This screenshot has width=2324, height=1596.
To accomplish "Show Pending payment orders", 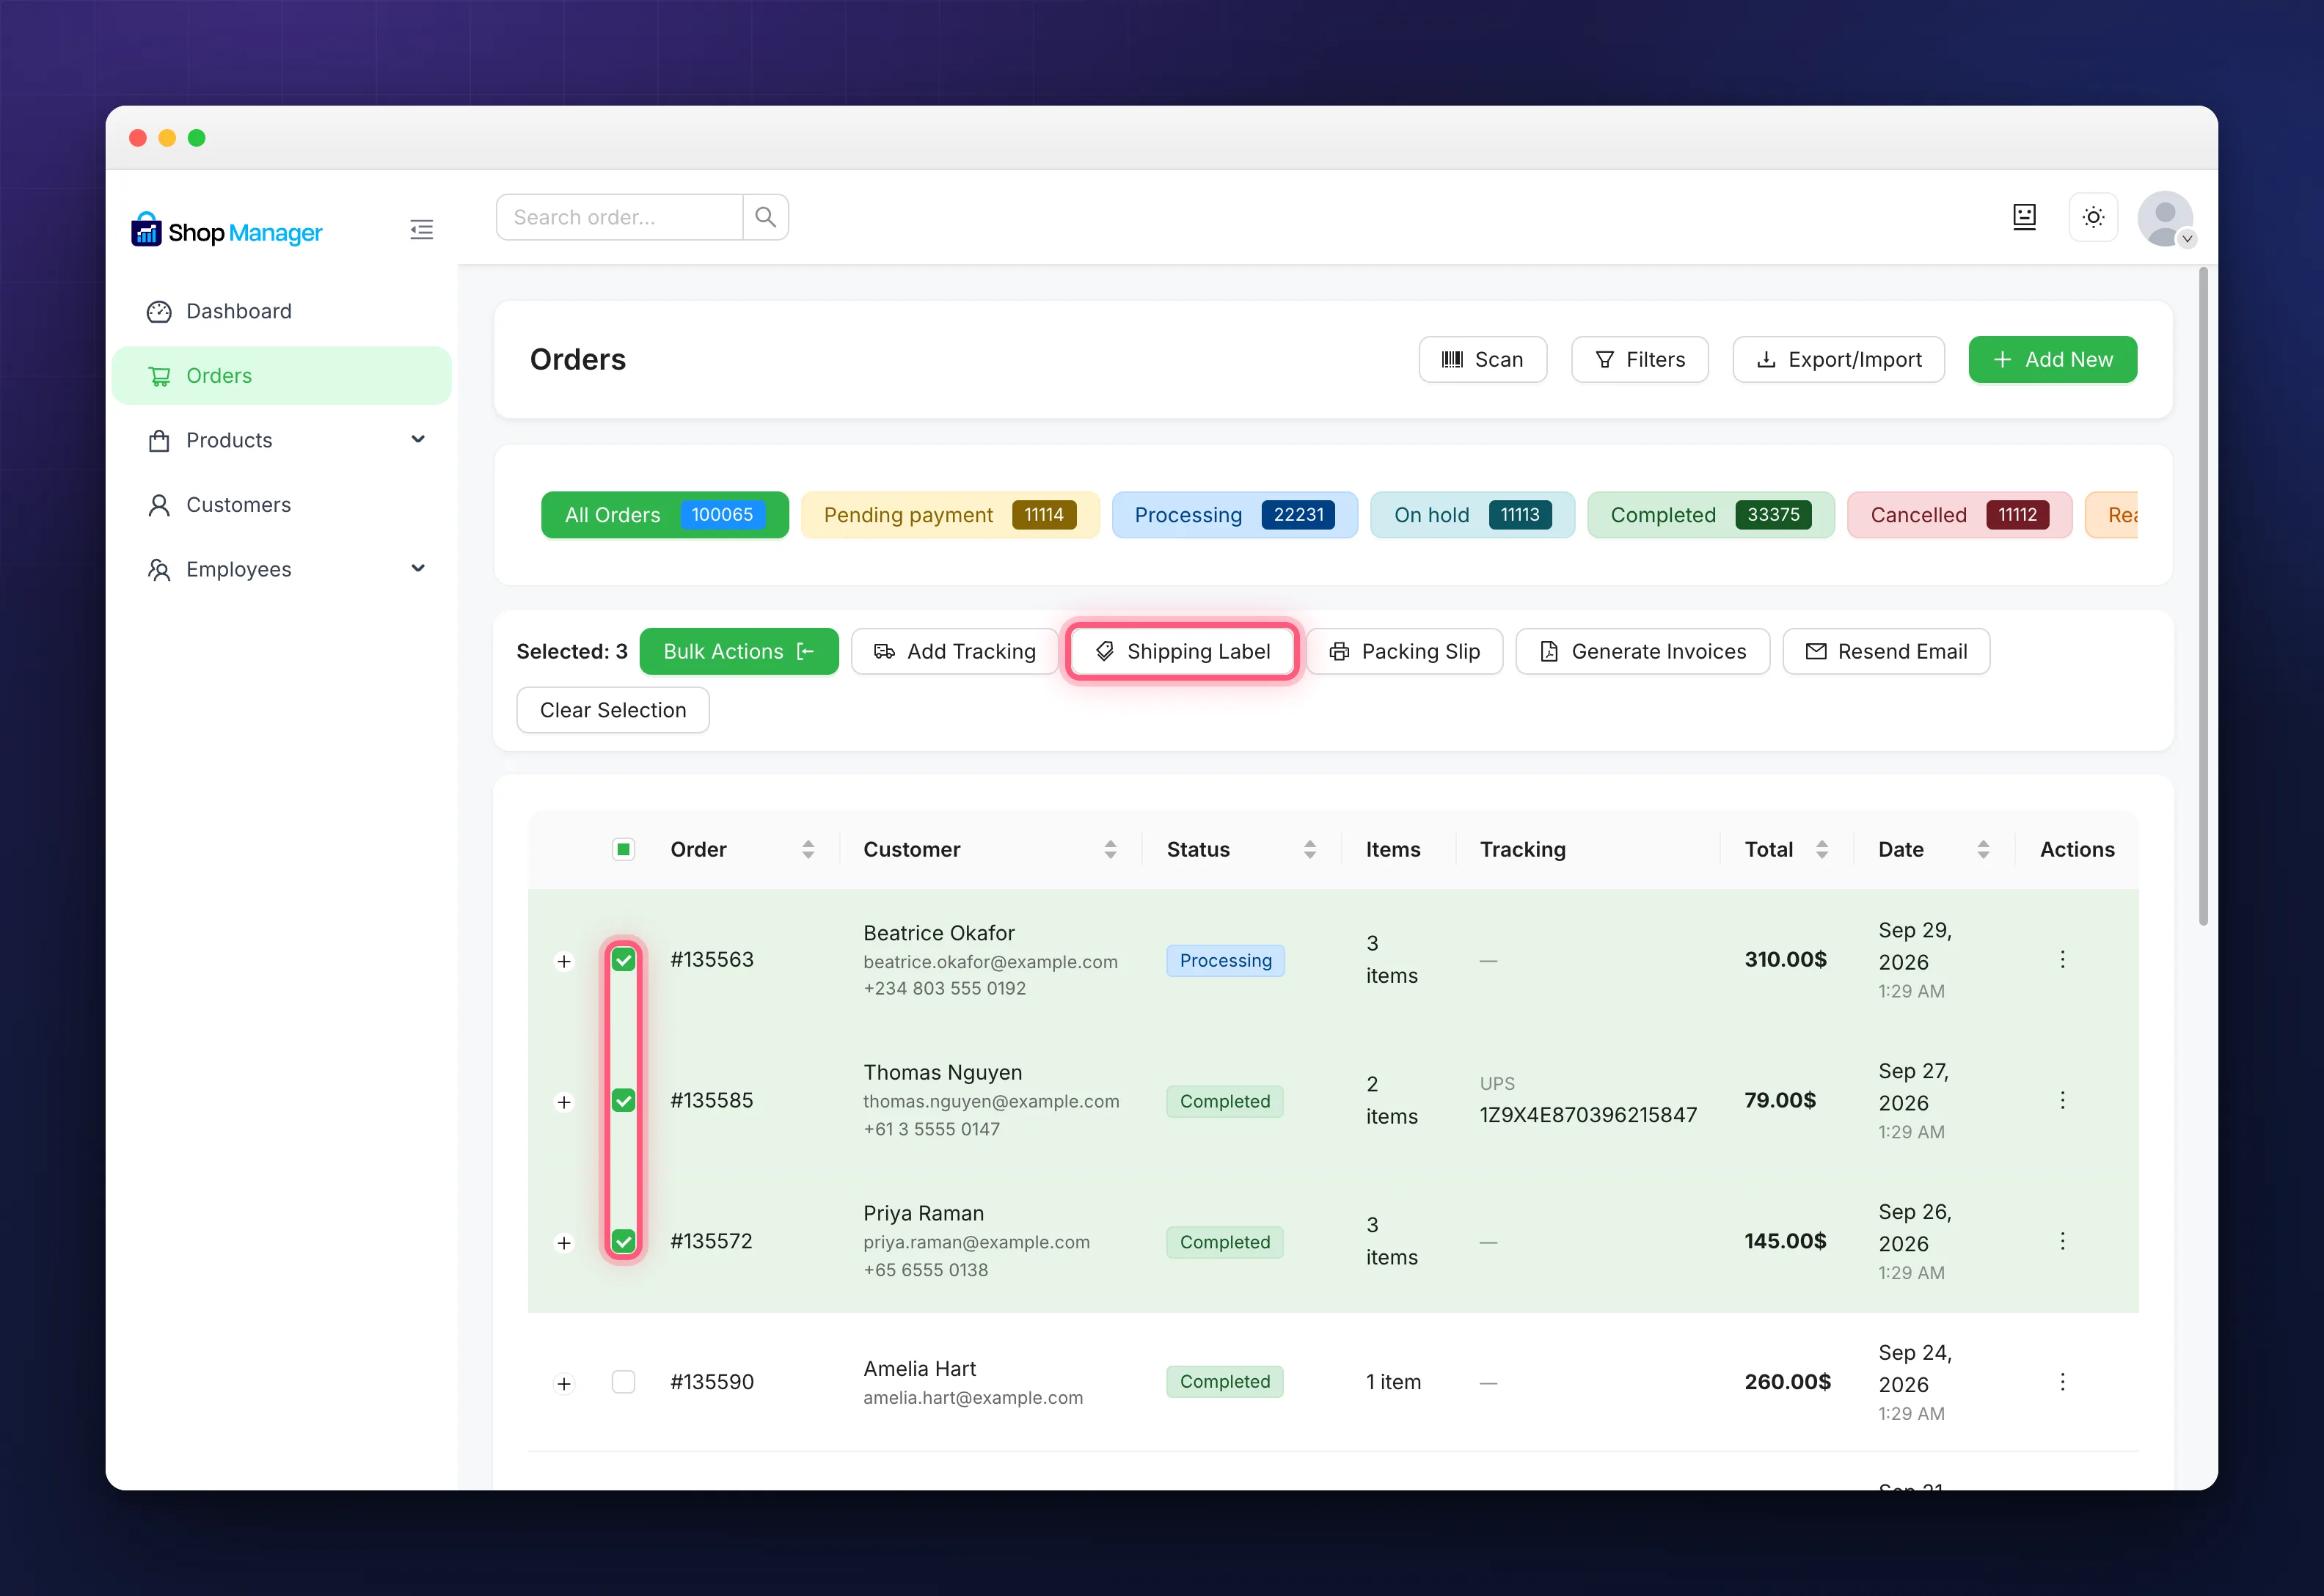I will coord(950,515).
